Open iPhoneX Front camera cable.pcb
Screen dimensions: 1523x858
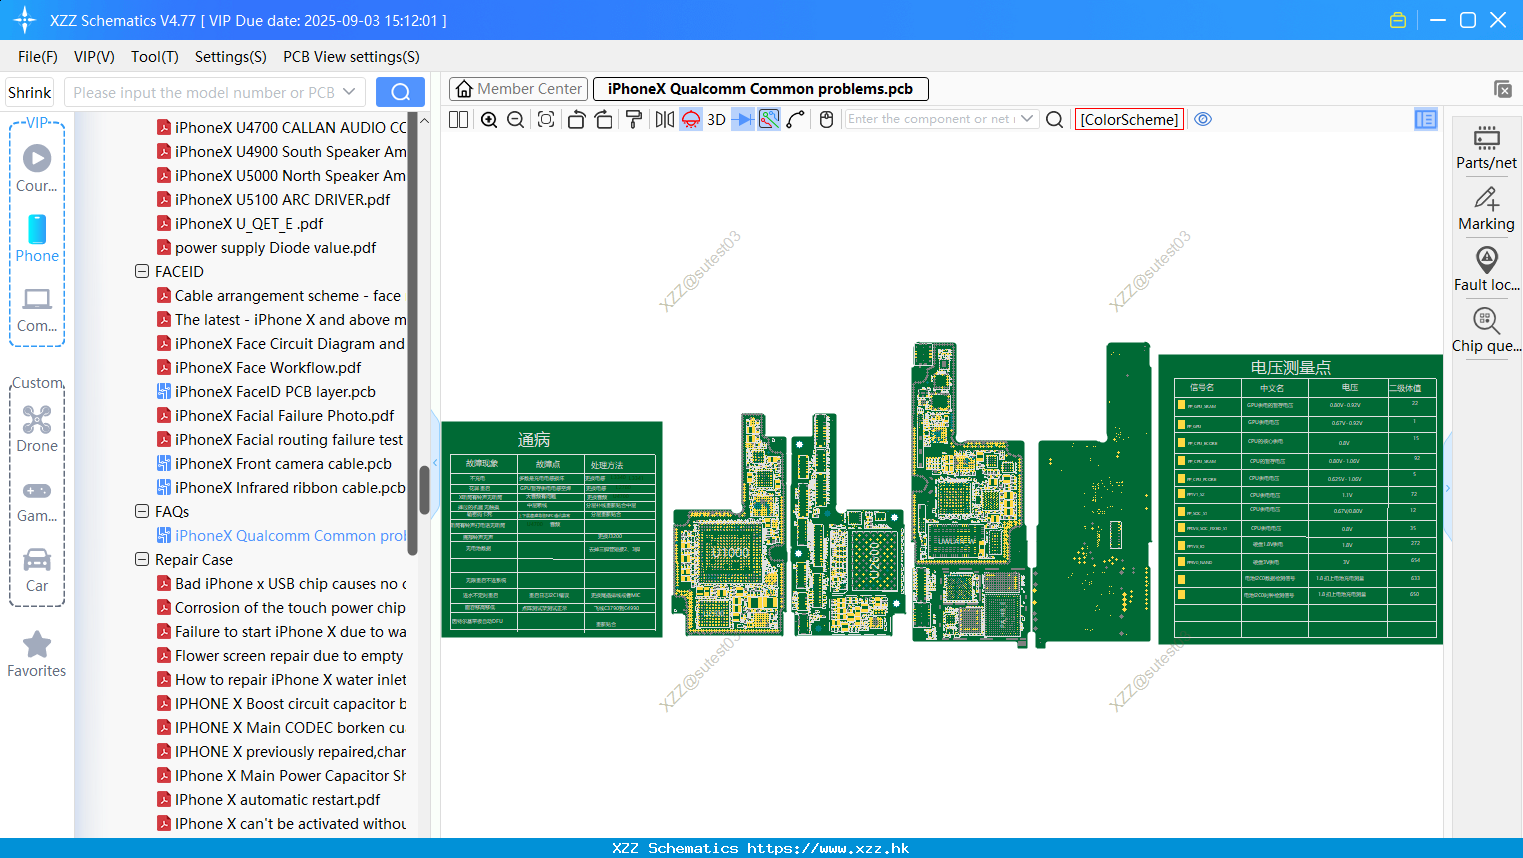tap(283, 463)
